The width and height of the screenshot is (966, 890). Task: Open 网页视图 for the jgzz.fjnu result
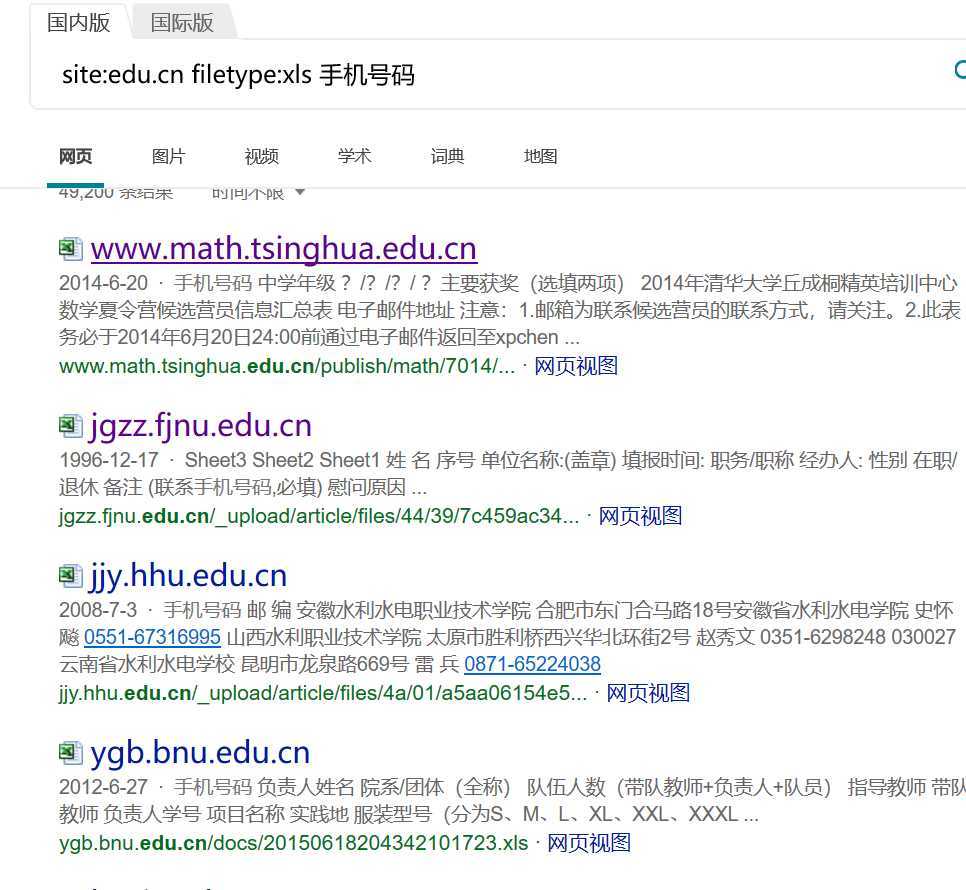(641, 516)
